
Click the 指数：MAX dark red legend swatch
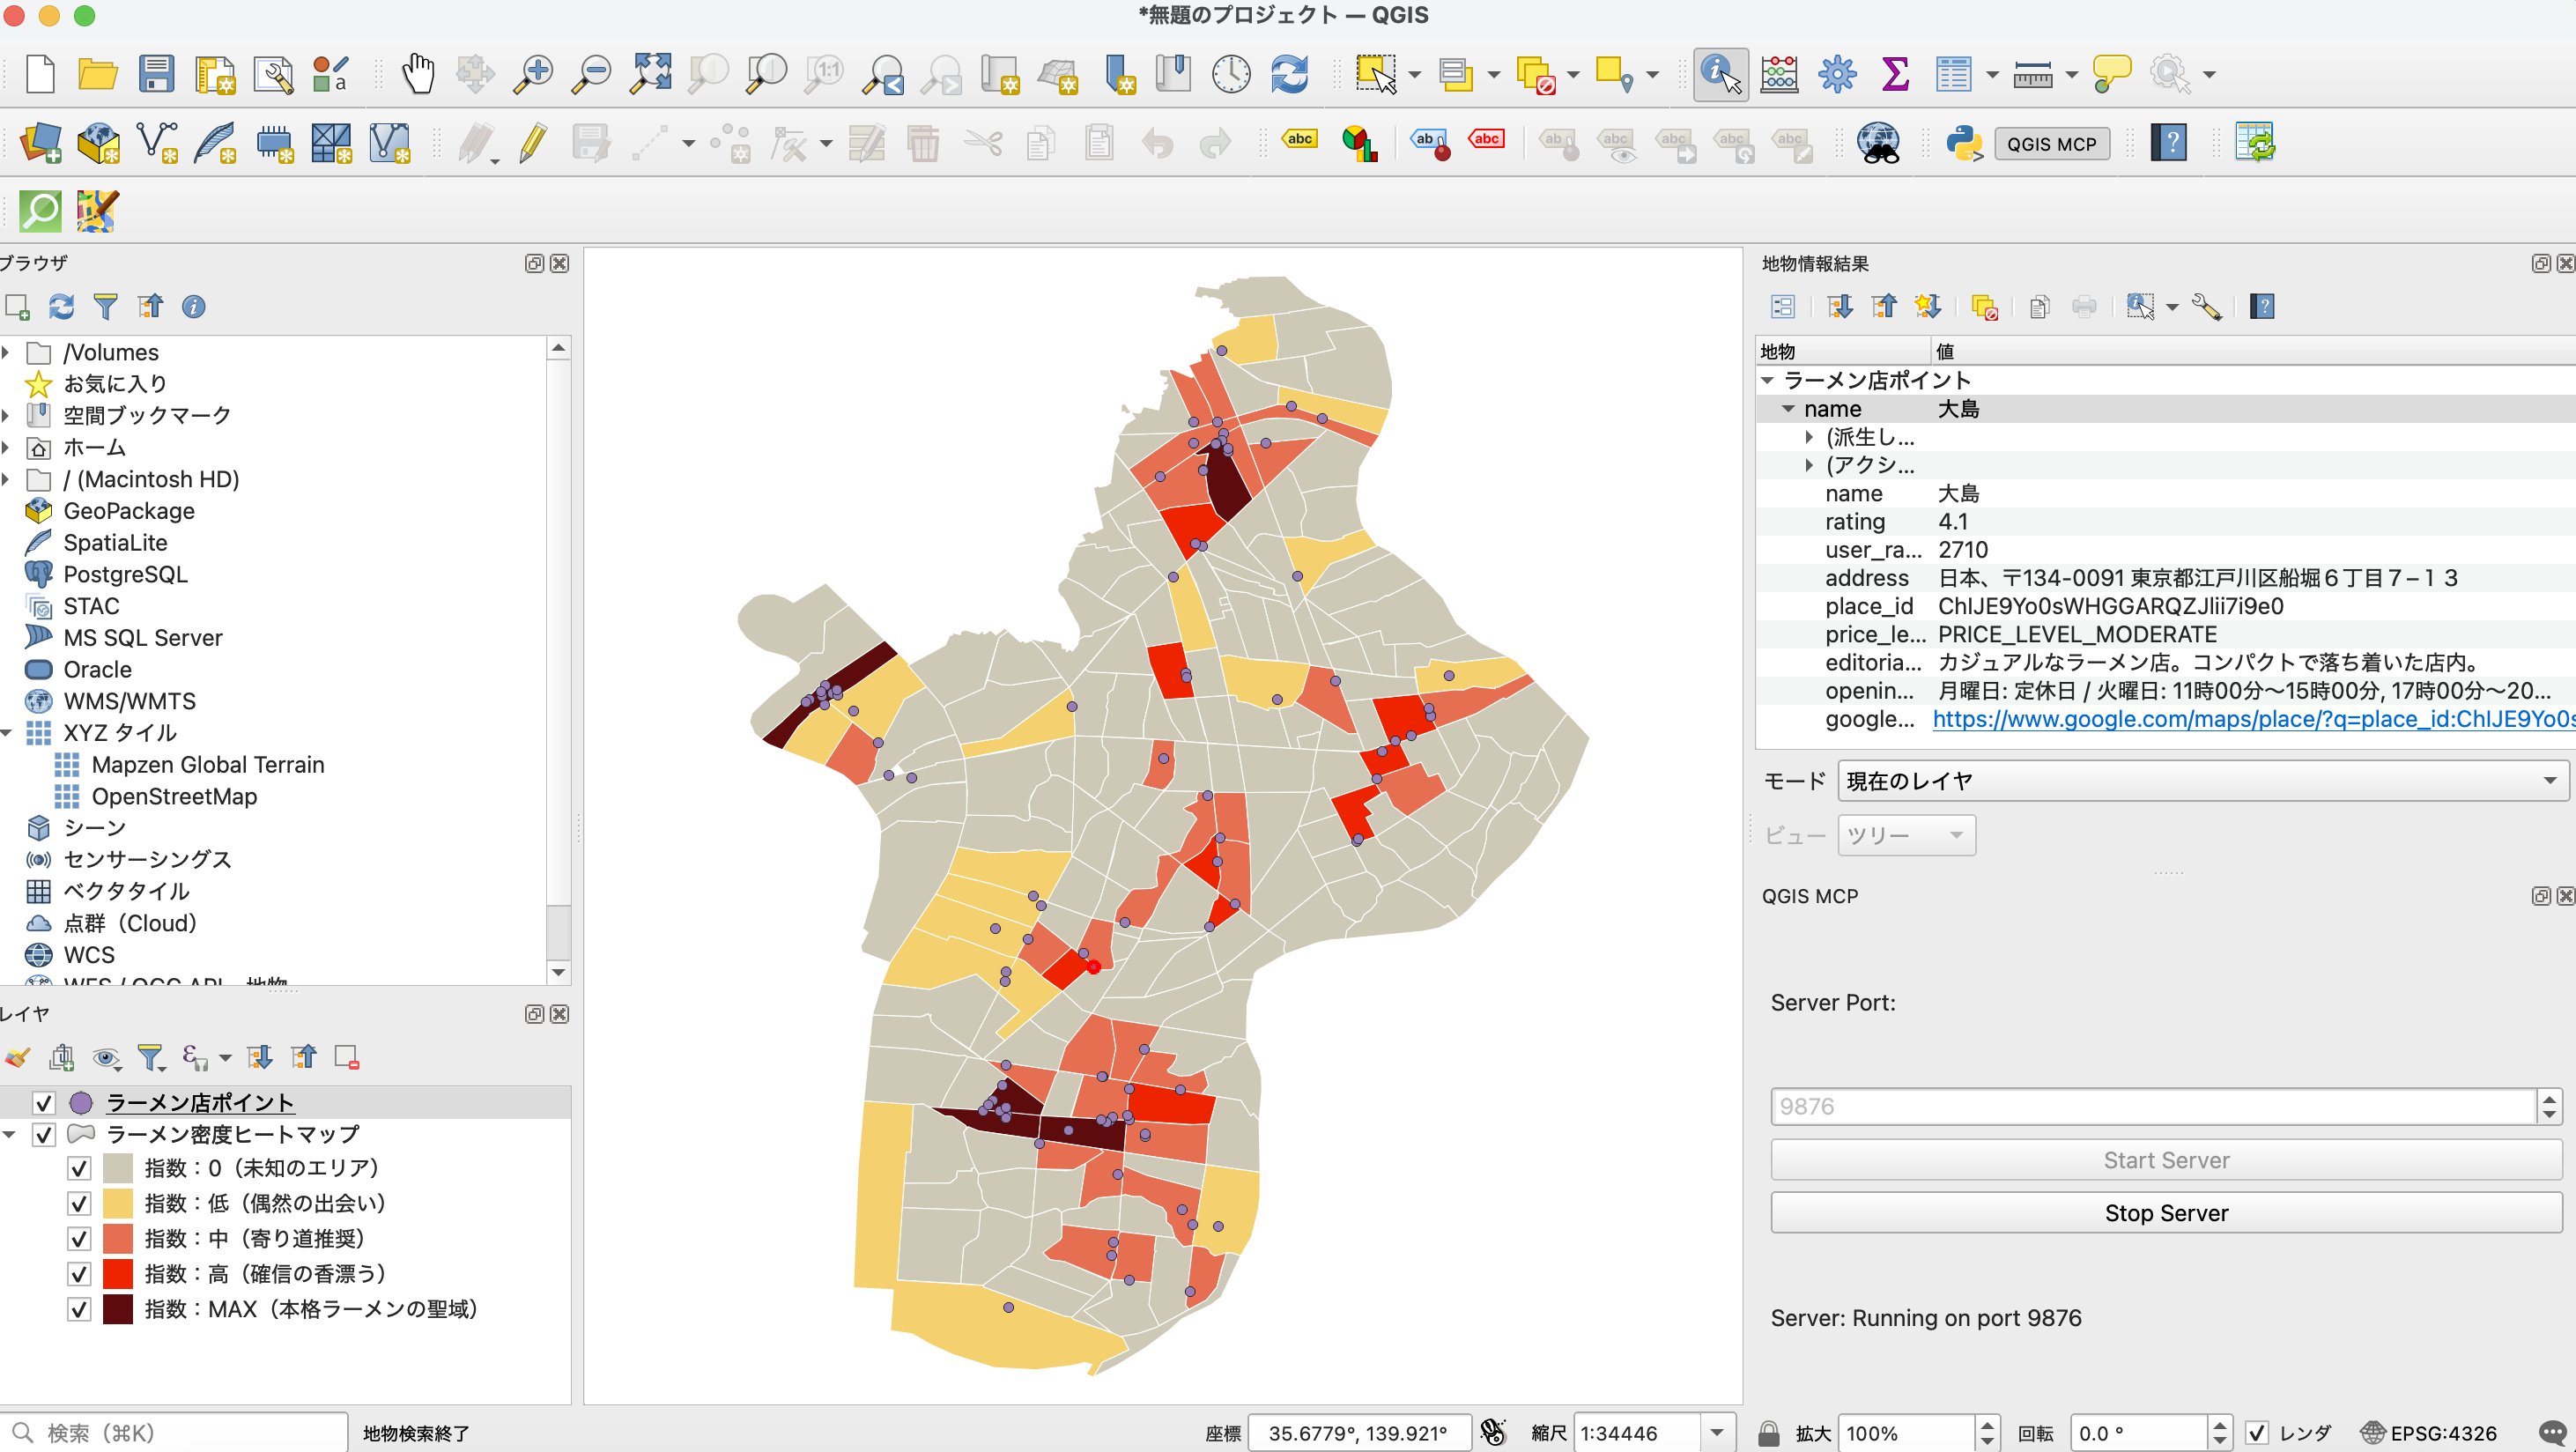coord(118,1308)
